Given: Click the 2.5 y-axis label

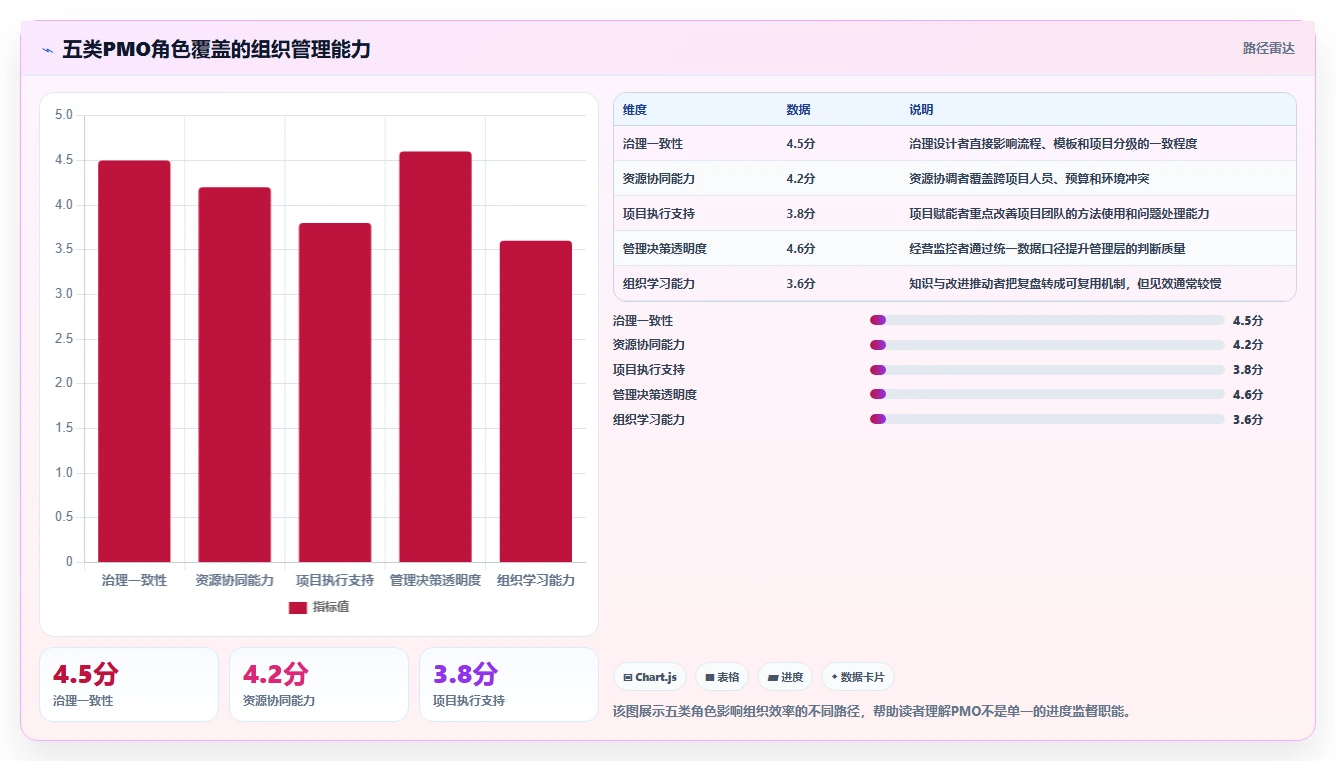Looking at the screenshot, I should (63, 339).
